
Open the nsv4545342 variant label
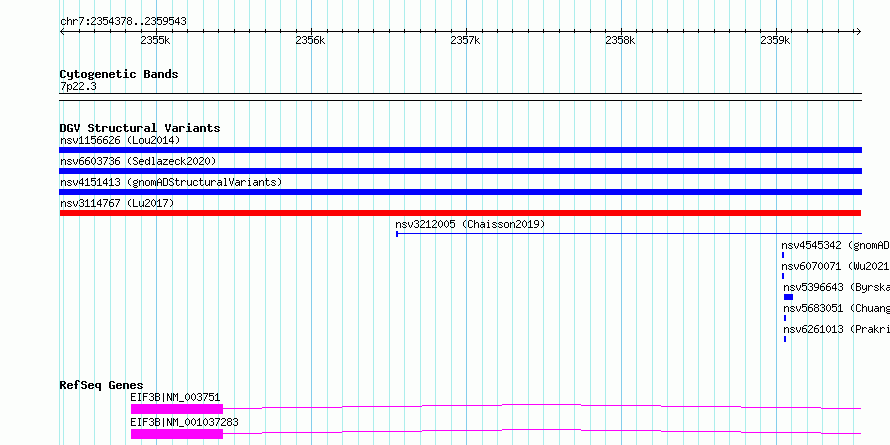coord(836,245)
